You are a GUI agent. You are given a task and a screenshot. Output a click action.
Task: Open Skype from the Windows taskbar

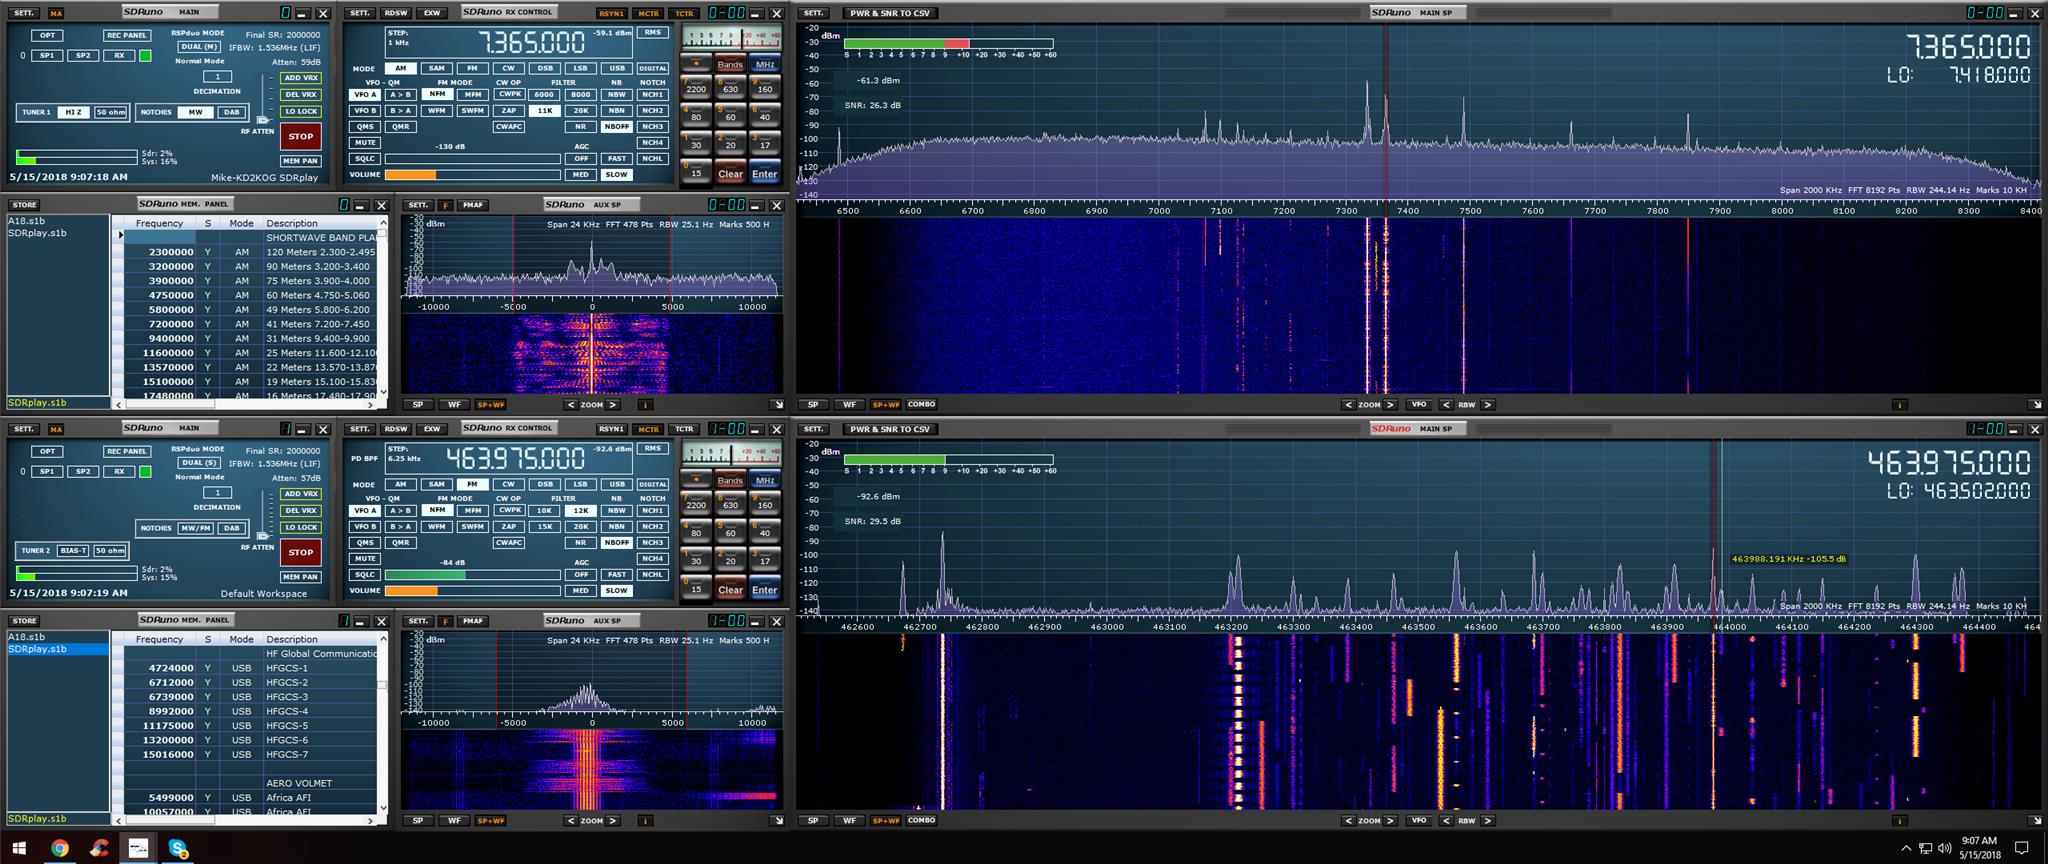coord(179,849)
